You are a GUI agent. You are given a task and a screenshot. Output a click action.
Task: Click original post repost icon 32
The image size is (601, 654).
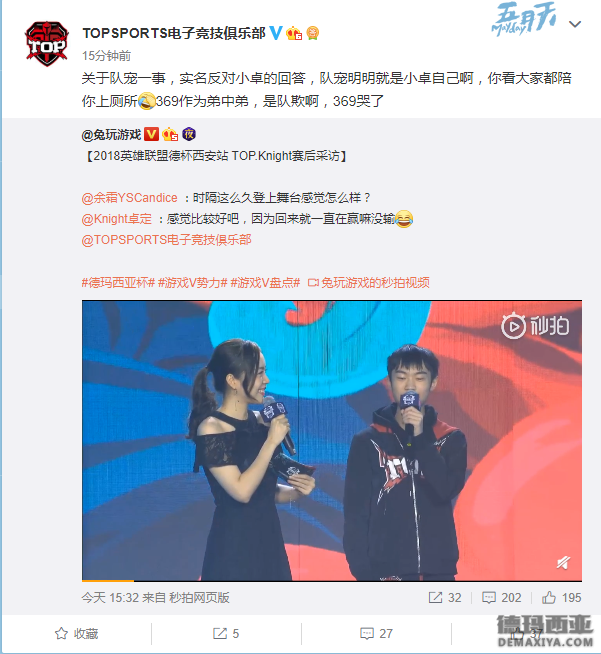pyautogui.click(x=445, y=598)
